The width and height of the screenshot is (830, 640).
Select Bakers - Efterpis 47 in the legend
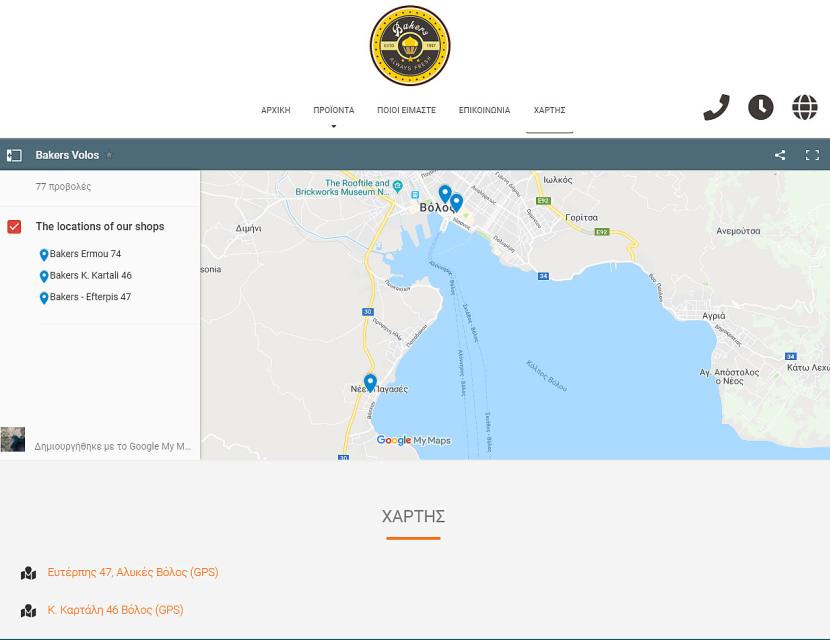pos(90,297)
